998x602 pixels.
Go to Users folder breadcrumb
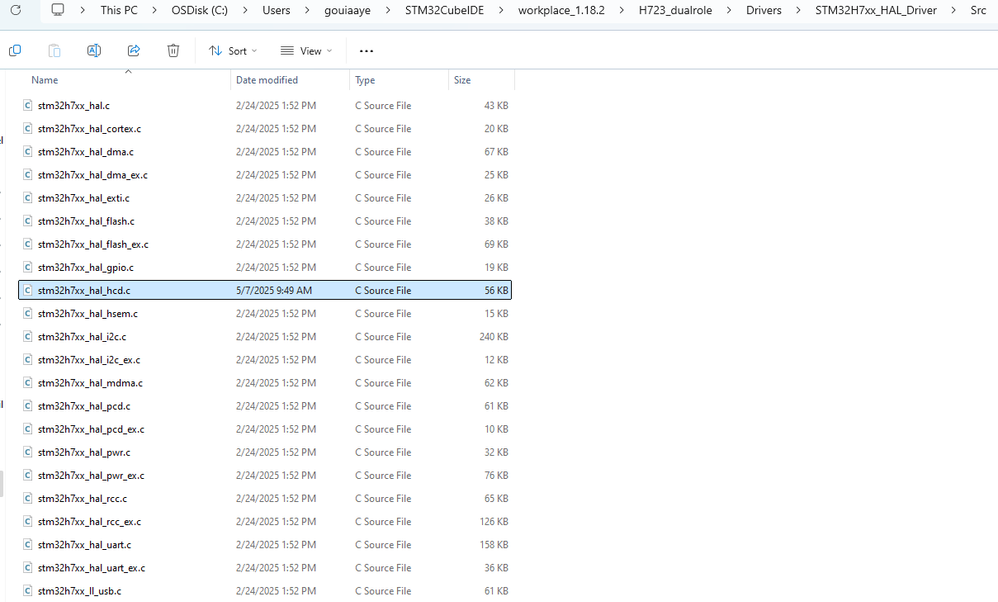pos(276,10)
